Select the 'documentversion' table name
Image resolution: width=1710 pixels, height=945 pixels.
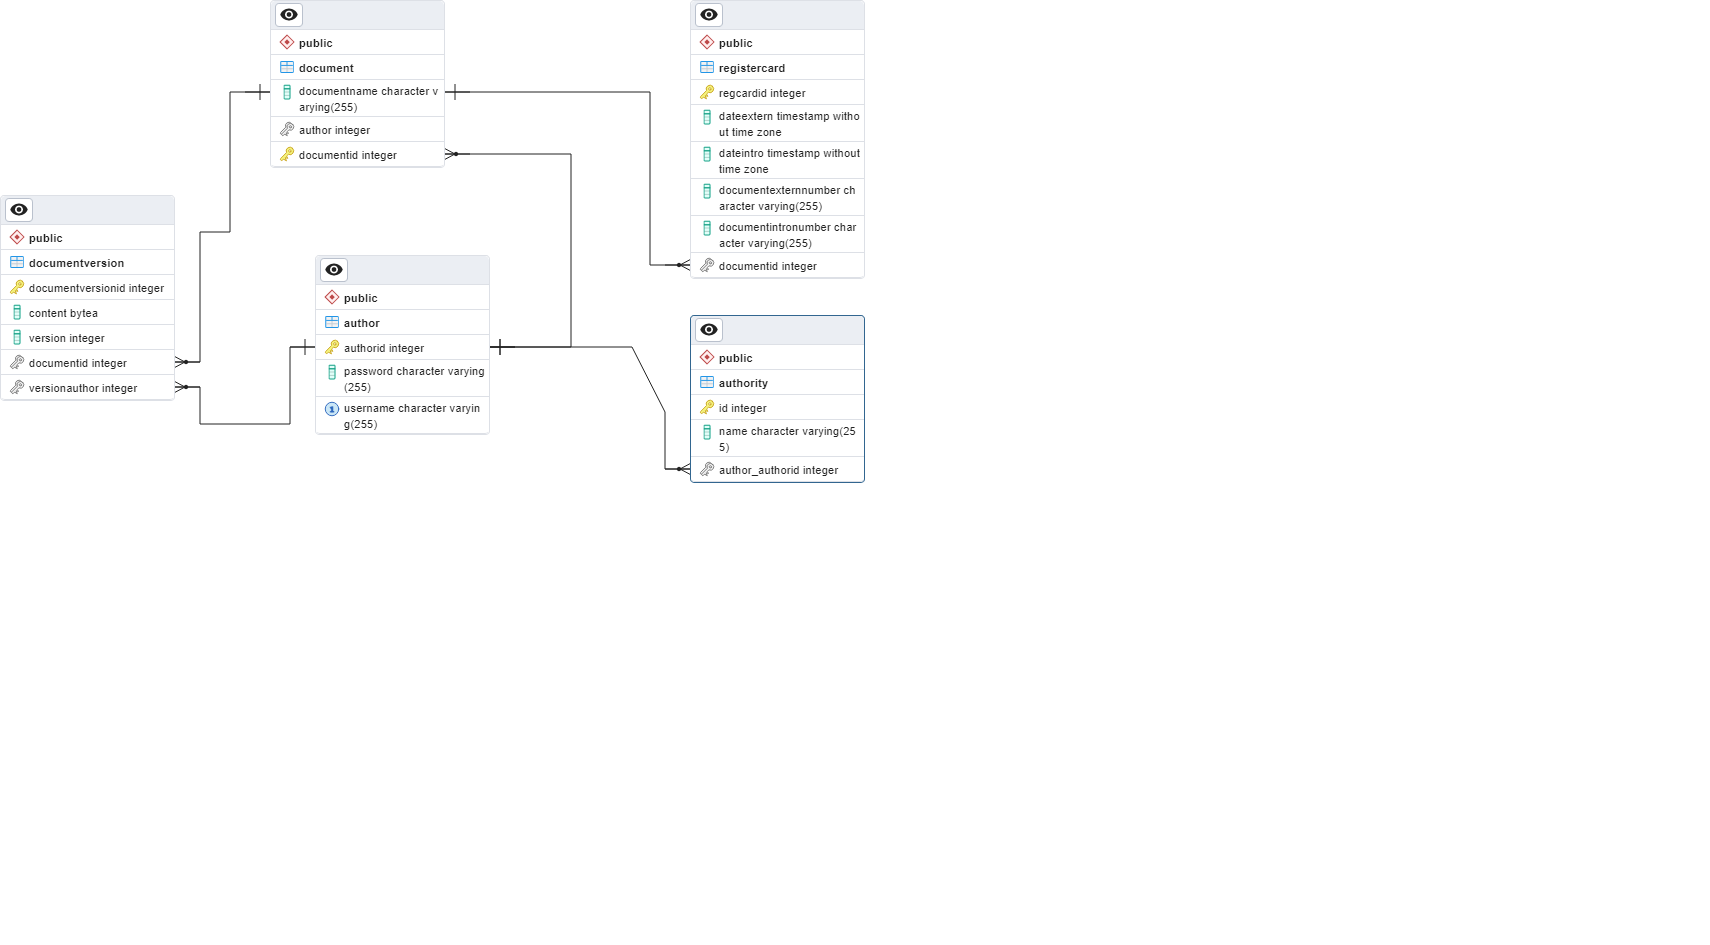pos(77,263)
